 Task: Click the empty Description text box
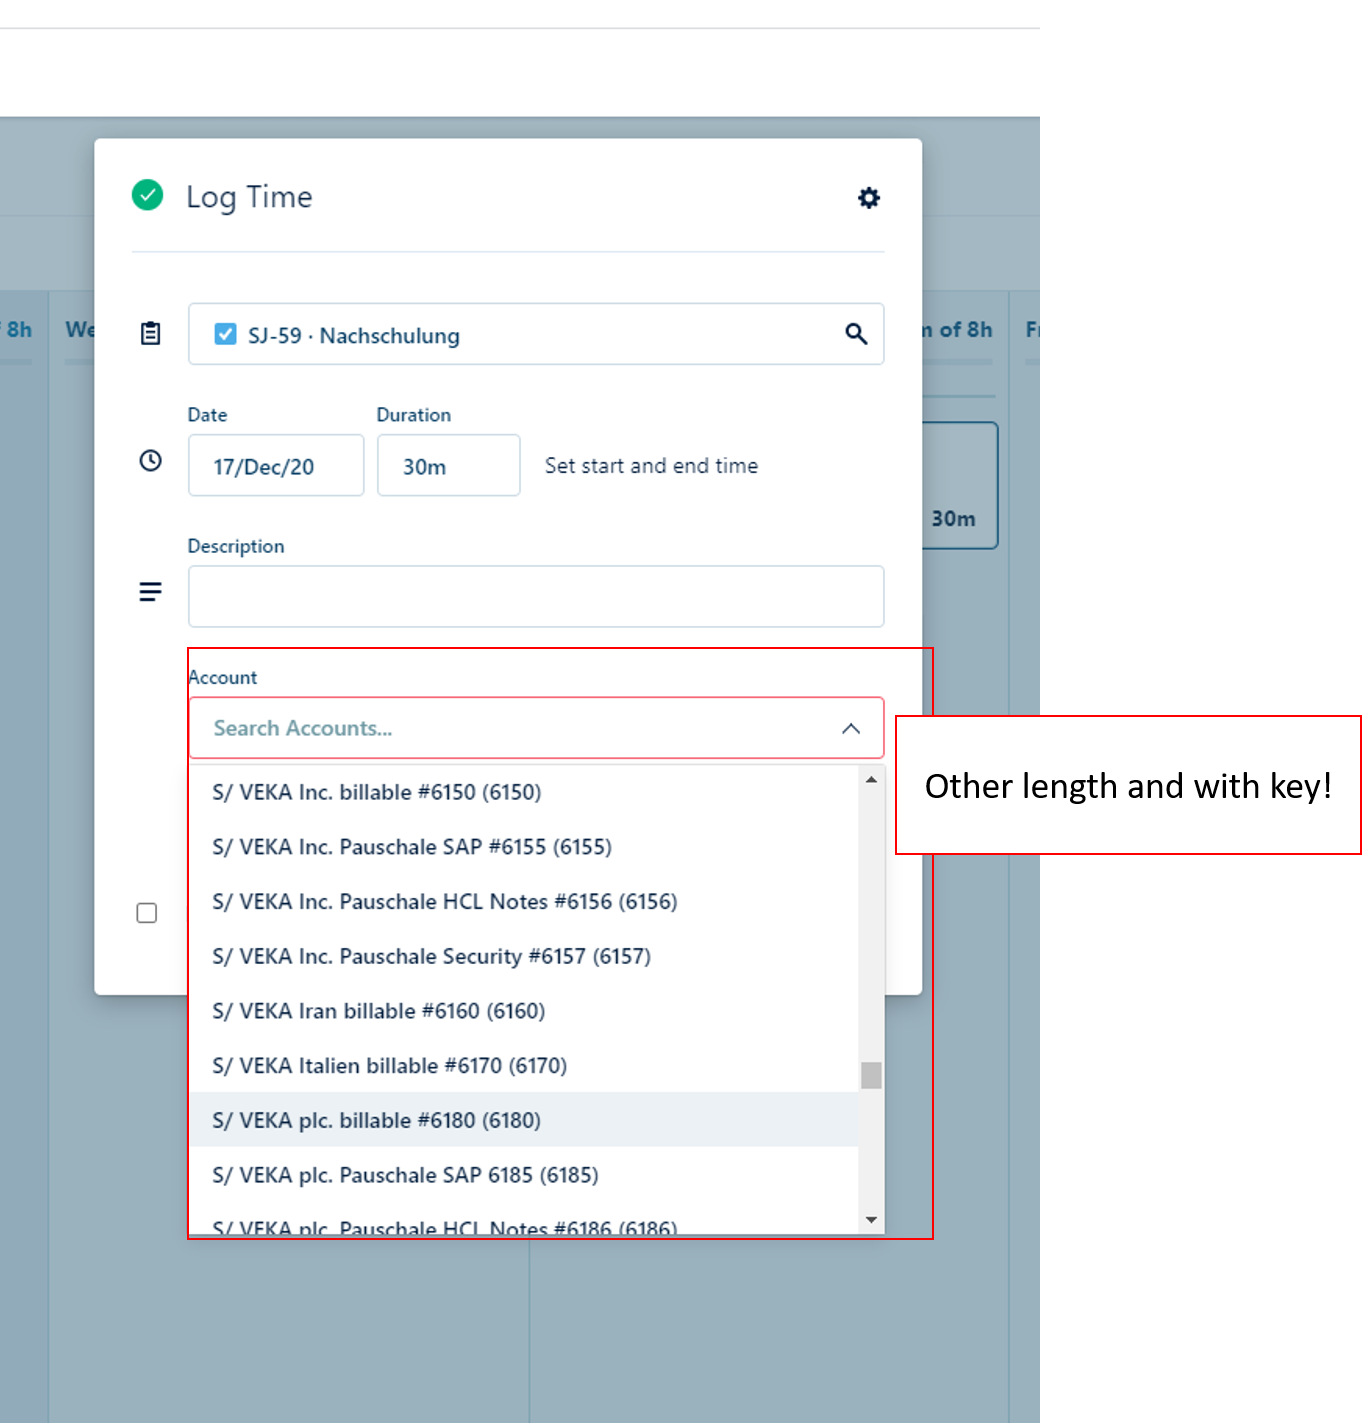[535, 597]
